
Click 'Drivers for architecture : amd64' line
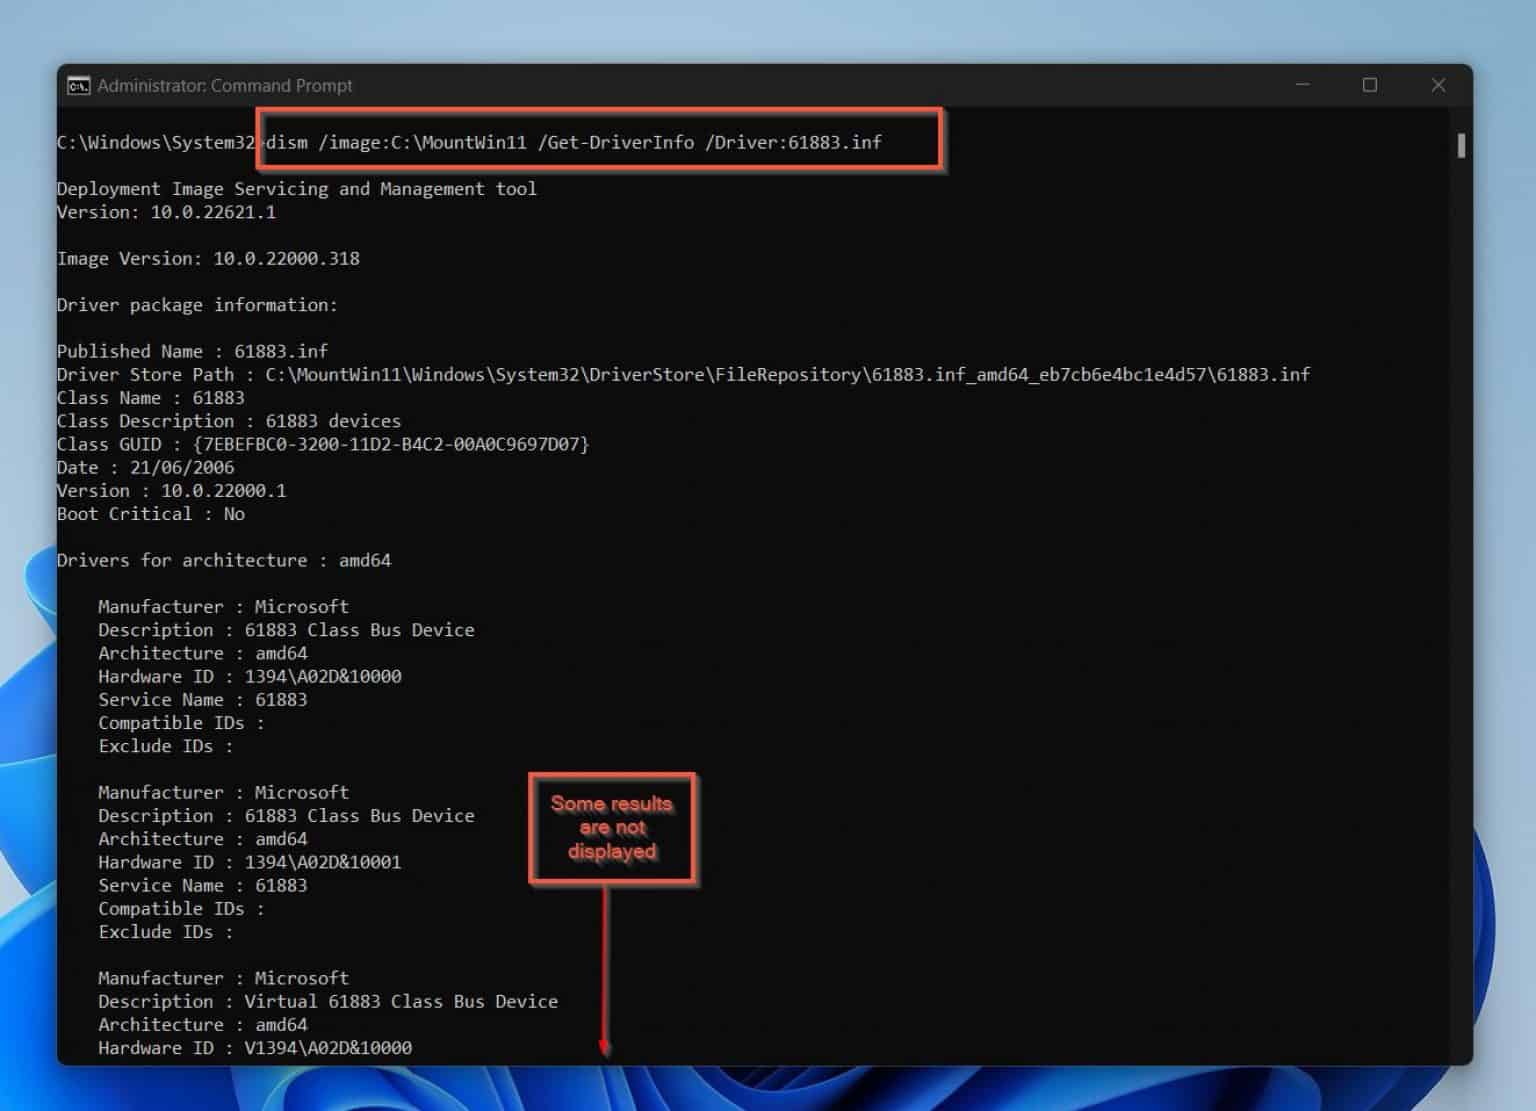click(x=223, y=560)
